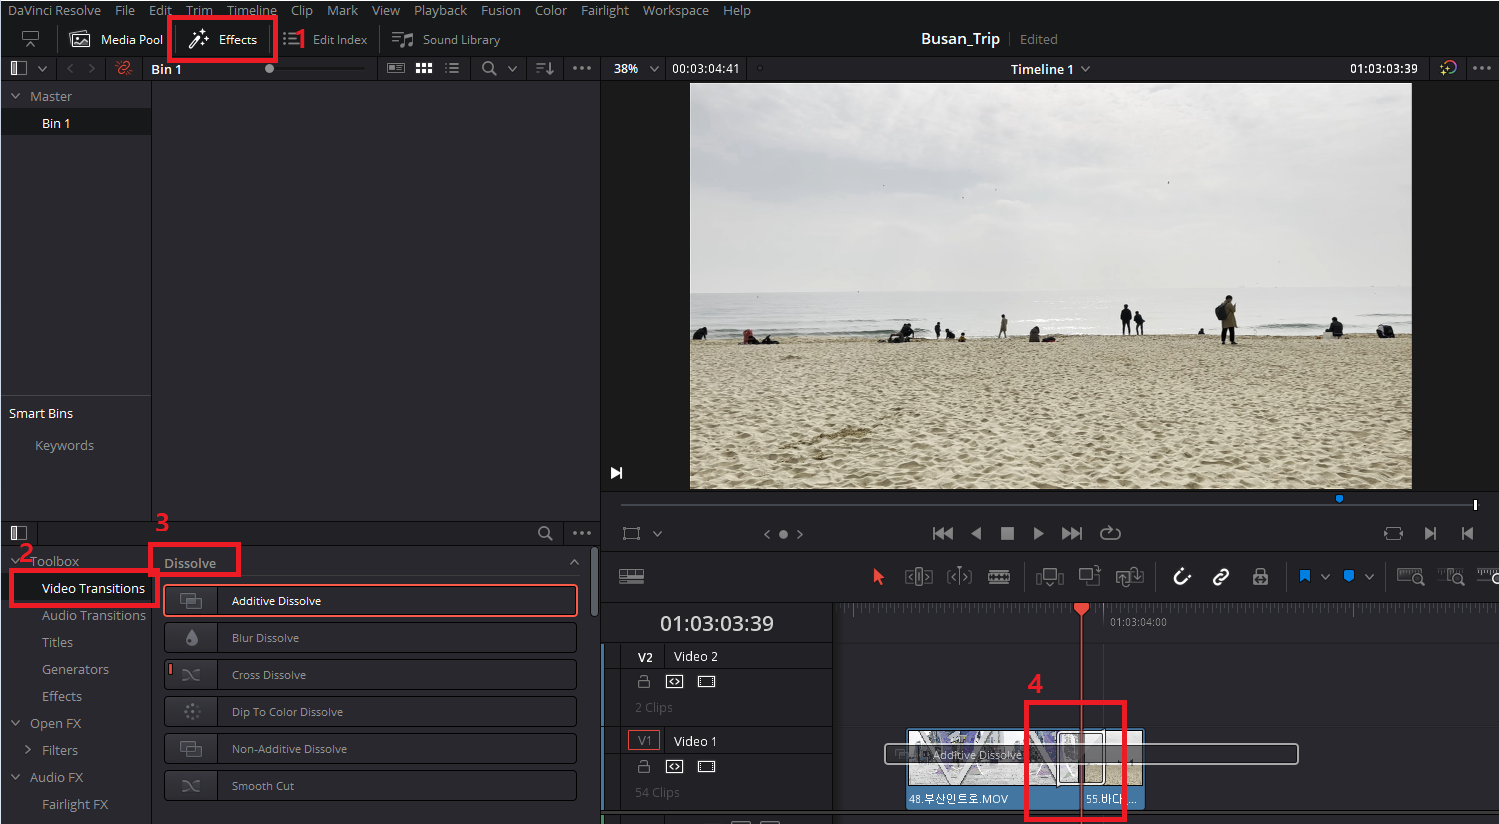Click the Play button in the viewer
The width and height of the screenshot is (1499, 824).
click(1038, 534)
